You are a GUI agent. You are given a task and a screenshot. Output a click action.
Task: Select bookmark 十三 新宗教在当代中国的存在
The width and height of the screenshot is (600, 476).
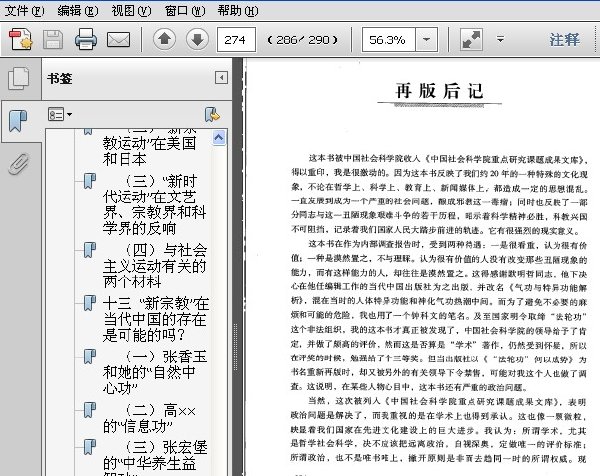pyautogui.click(x=156, y=319)
